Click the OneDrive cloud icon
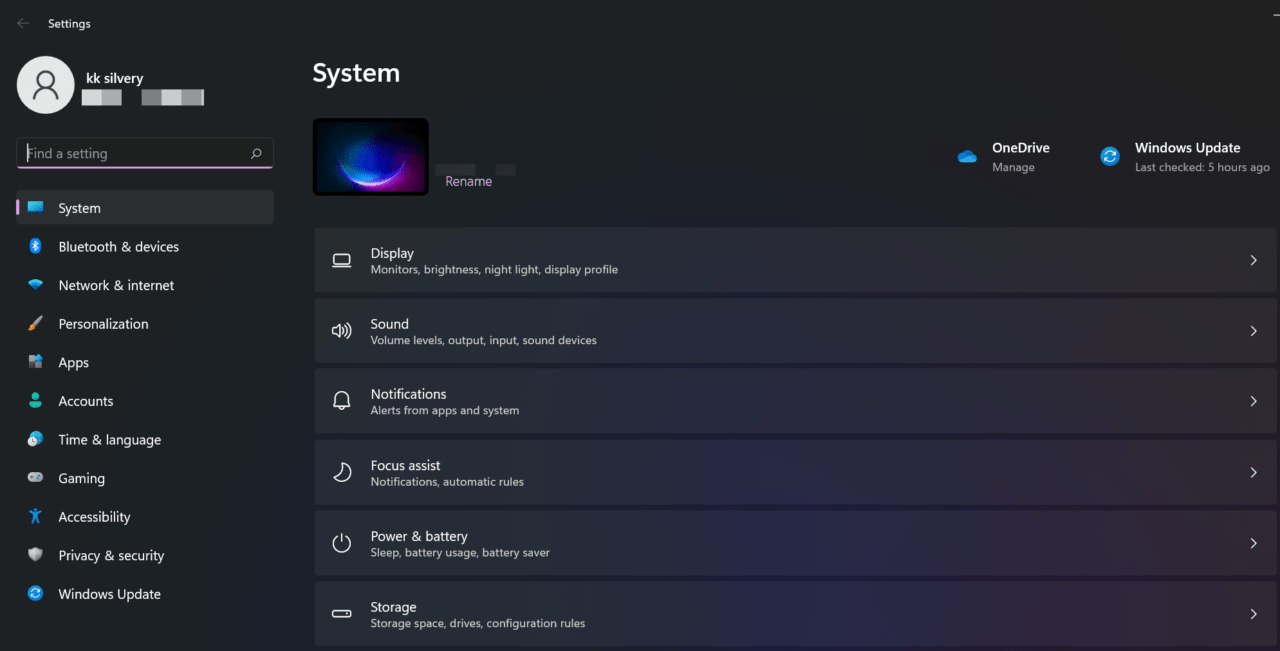This screenshot has height=651, width=1280. [967, 157]
